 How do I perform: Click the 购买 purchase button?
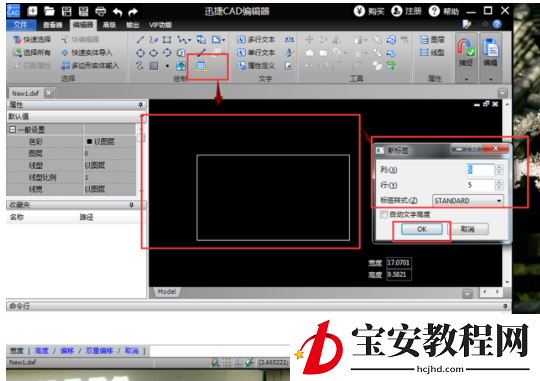[x=369, y=11]
